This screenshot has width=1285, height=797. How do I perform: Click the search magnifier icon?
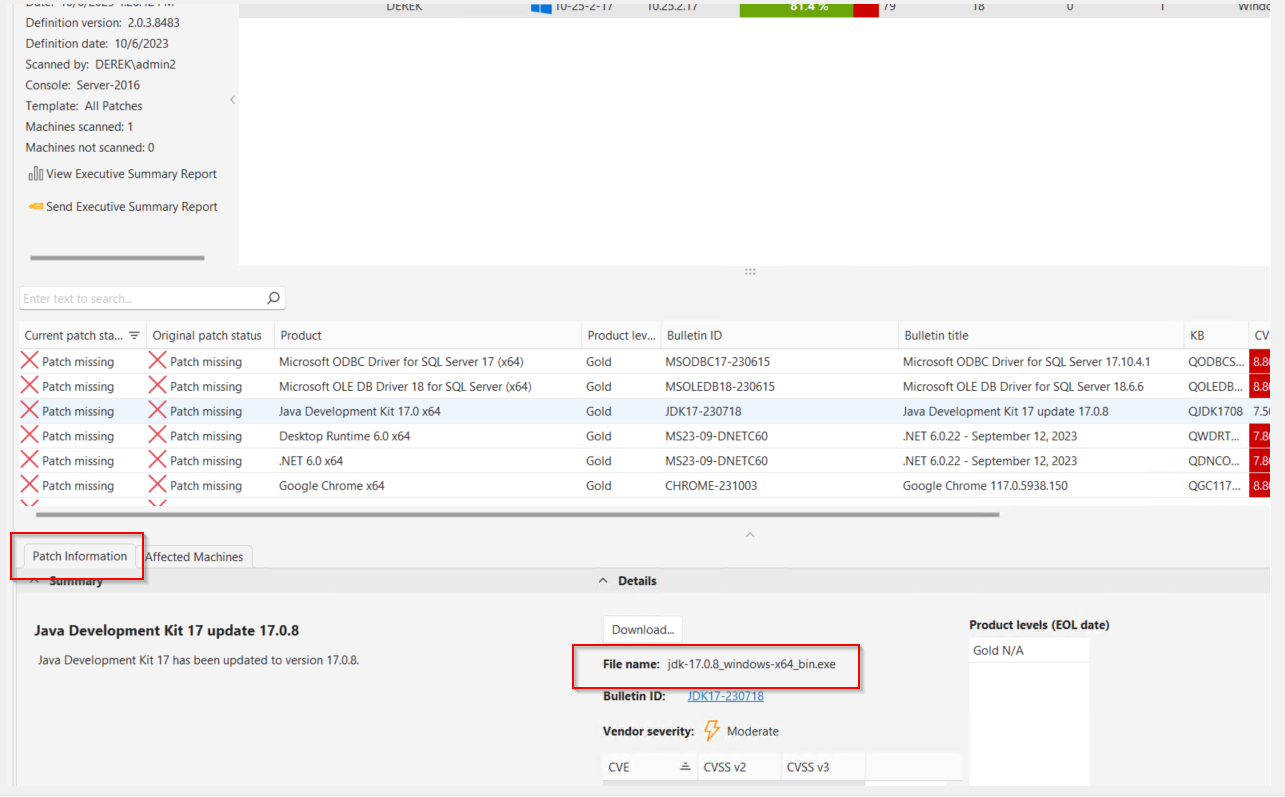click(x=271, y=298)
